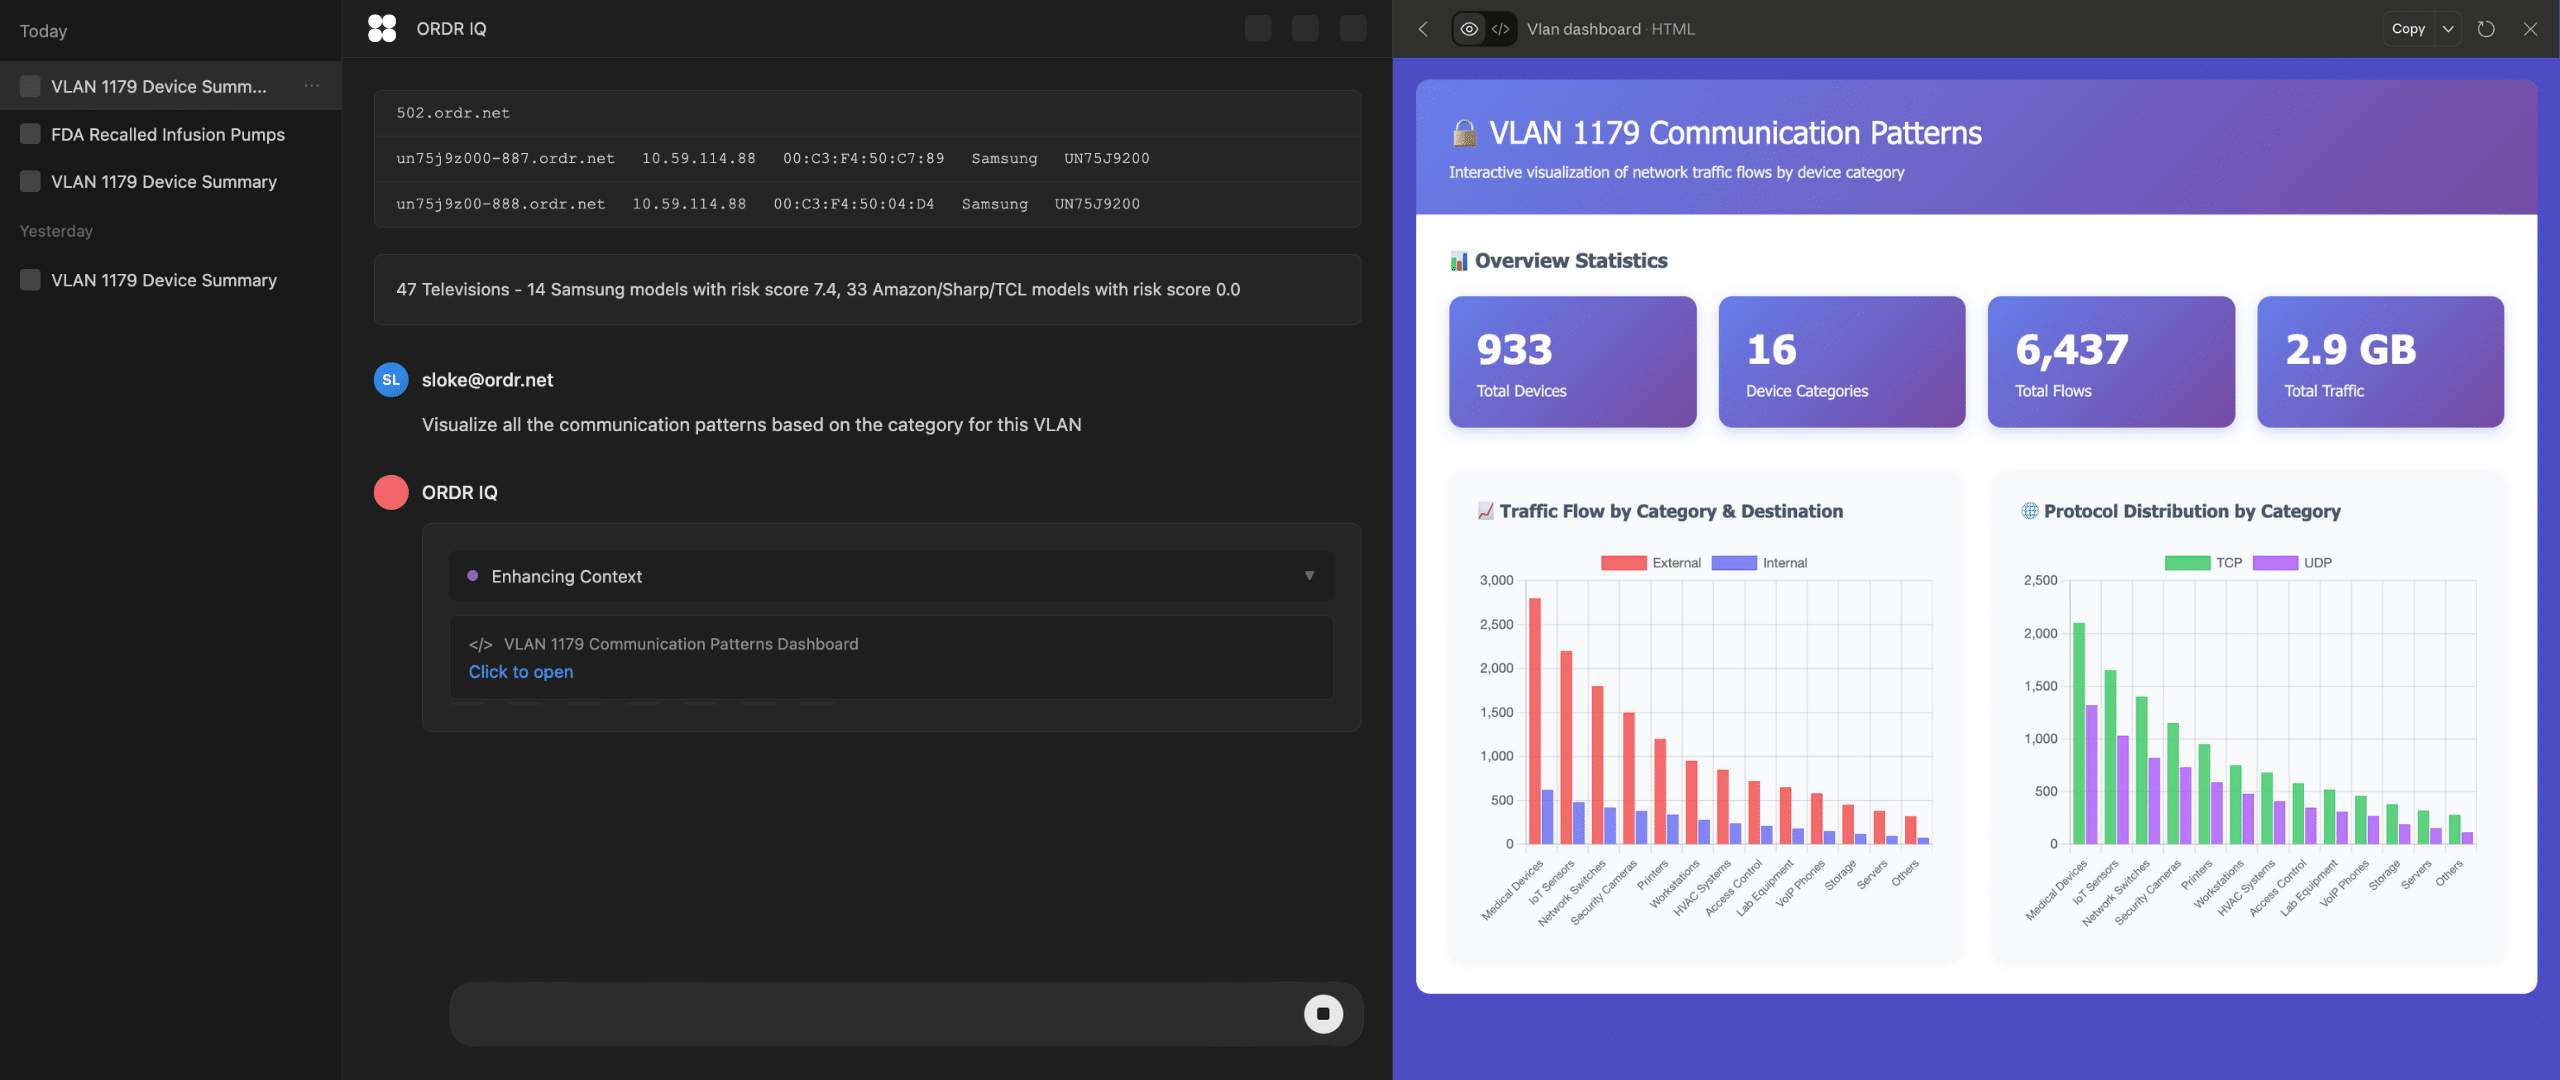This screenshot has height=1080, width=2560.
Task: Open the Copy dropdown arrow
Action: (2448, 29)
